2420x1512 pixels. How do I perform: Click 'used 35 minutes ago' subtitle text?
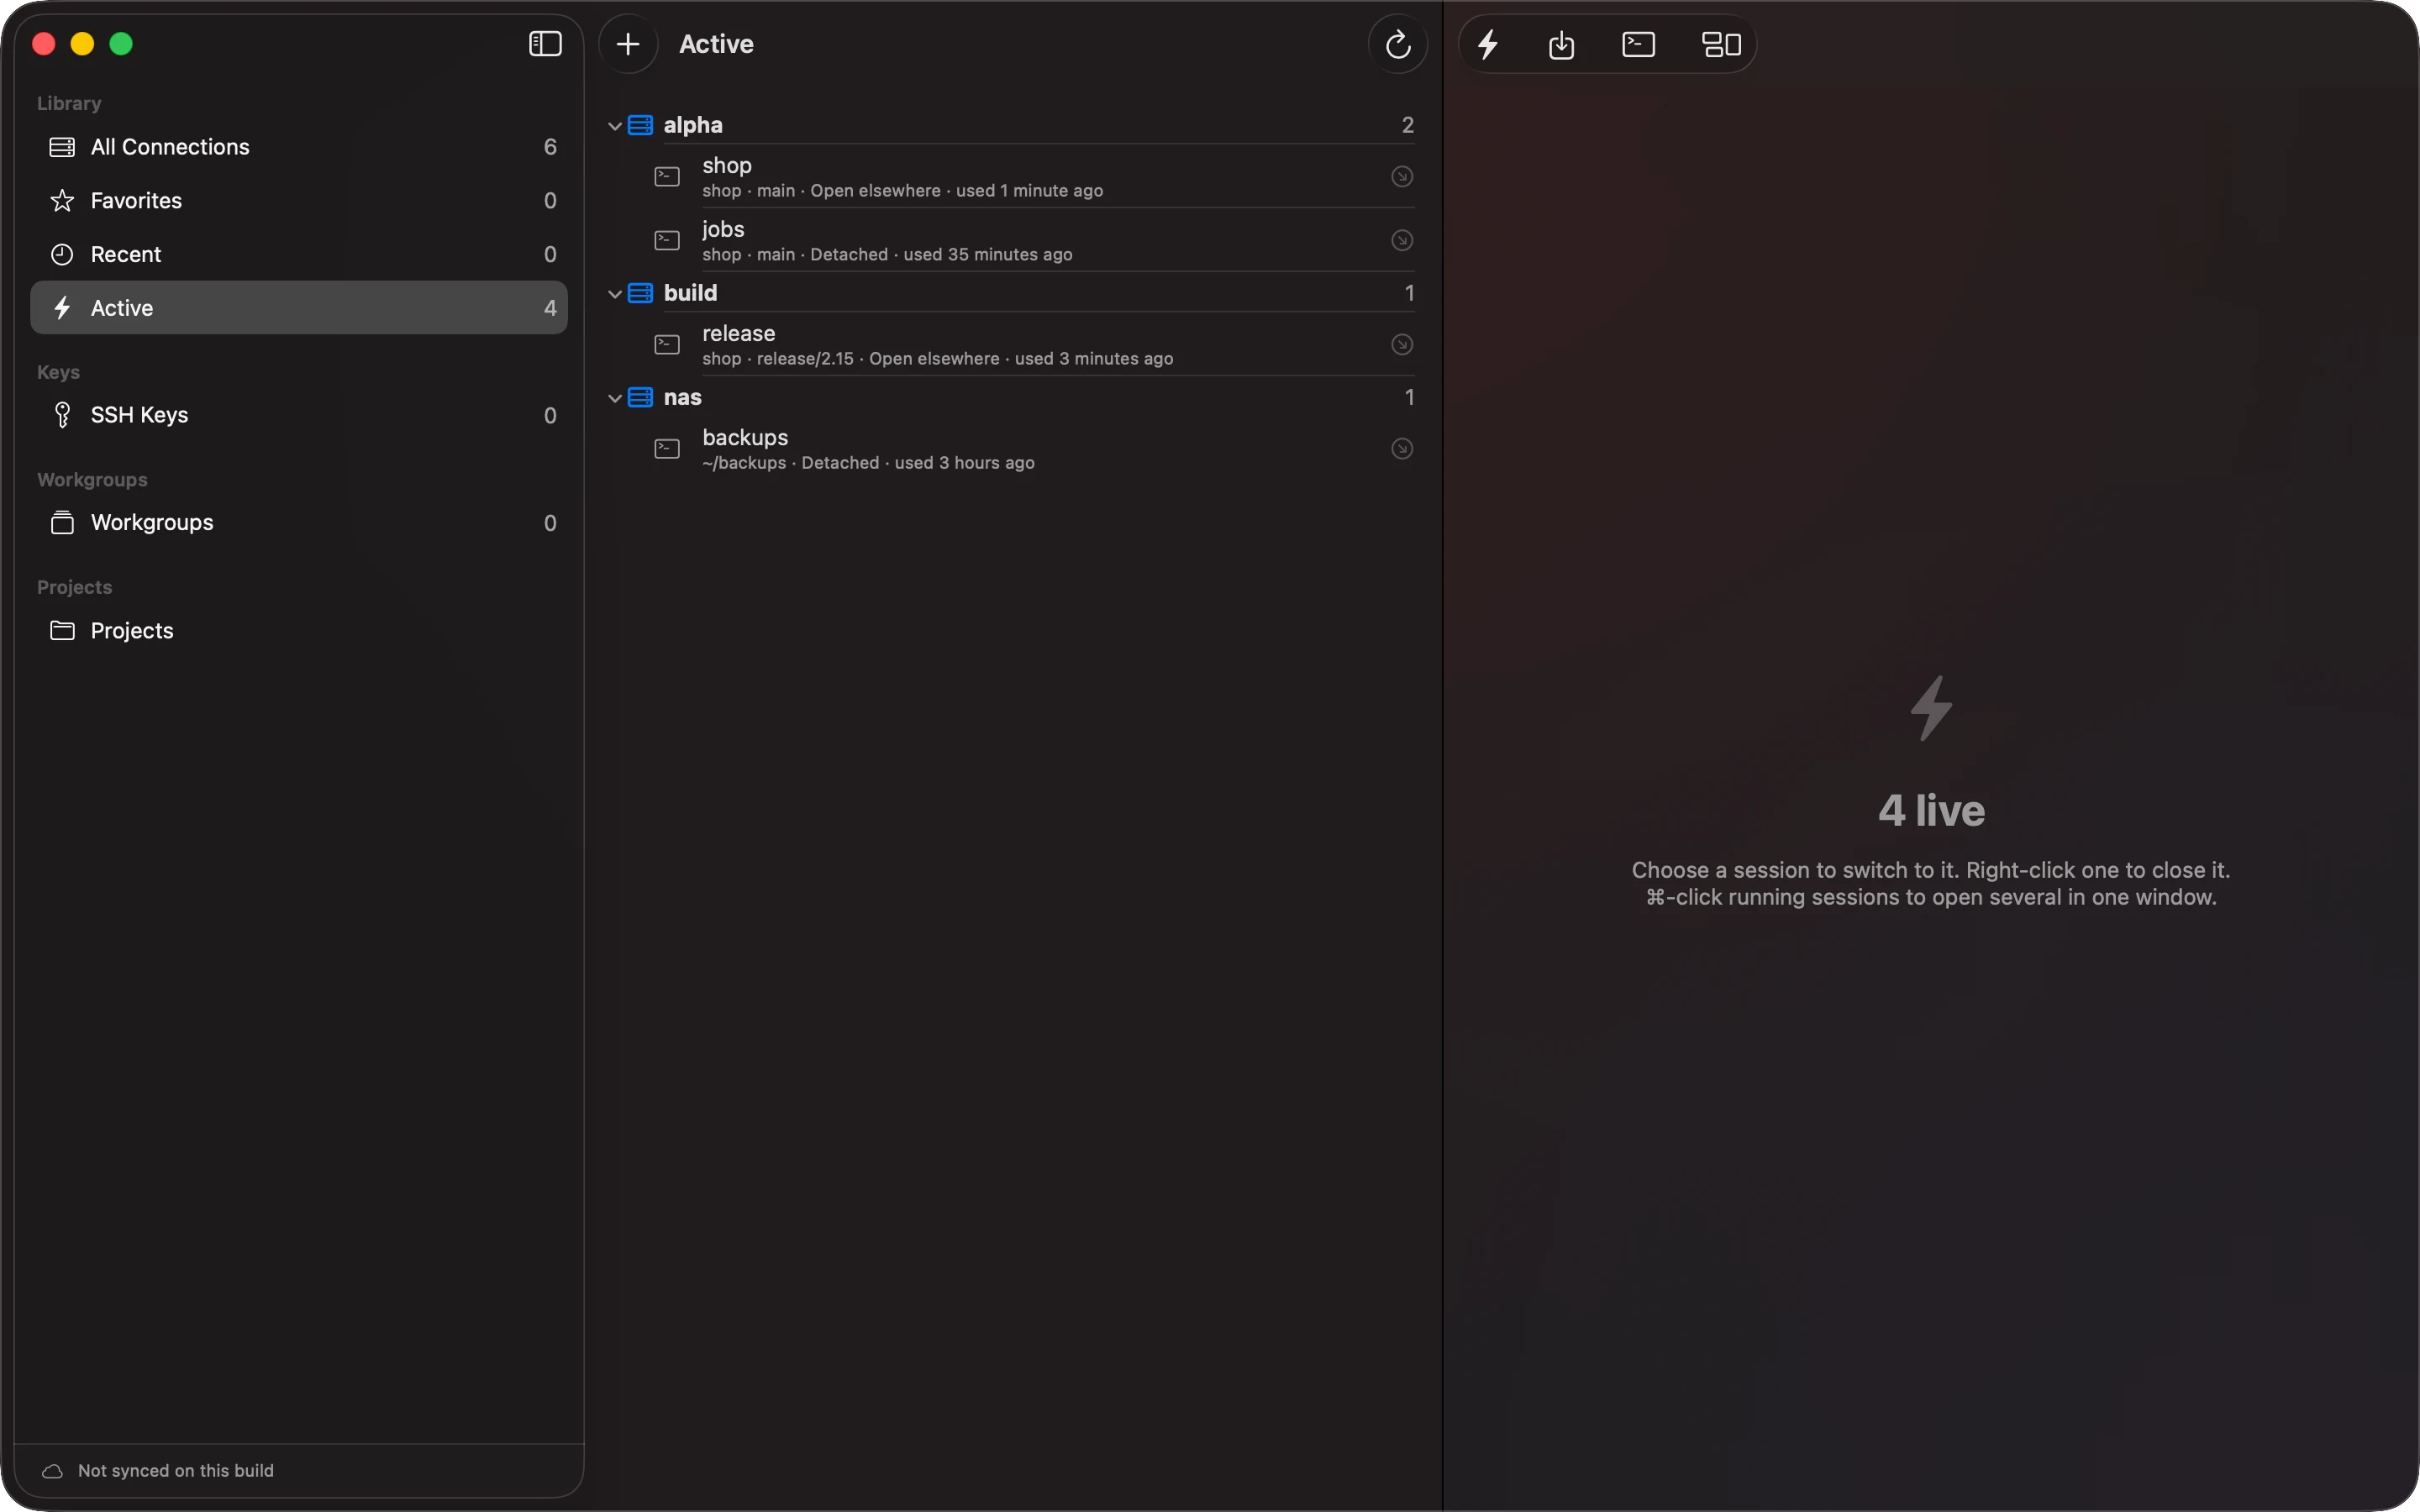pos(988,255)
